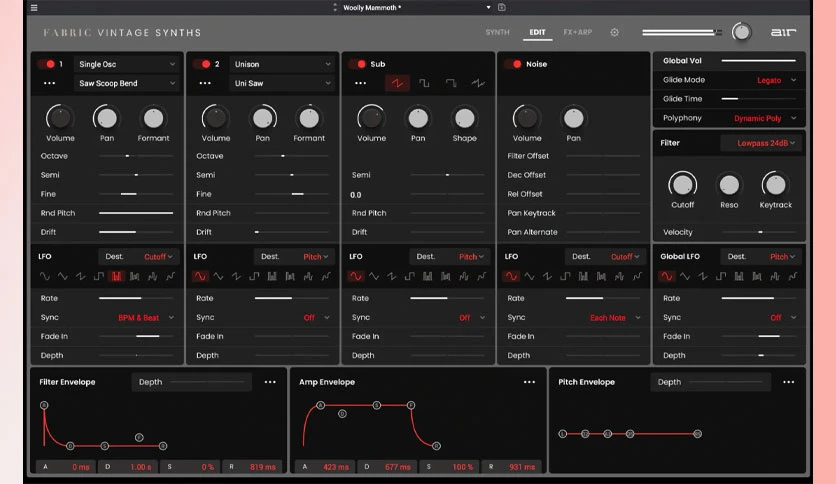This screenshot has height=484, width=836.
Task: Open oscillator 2 options (three dots)
Action: (205, 83)
